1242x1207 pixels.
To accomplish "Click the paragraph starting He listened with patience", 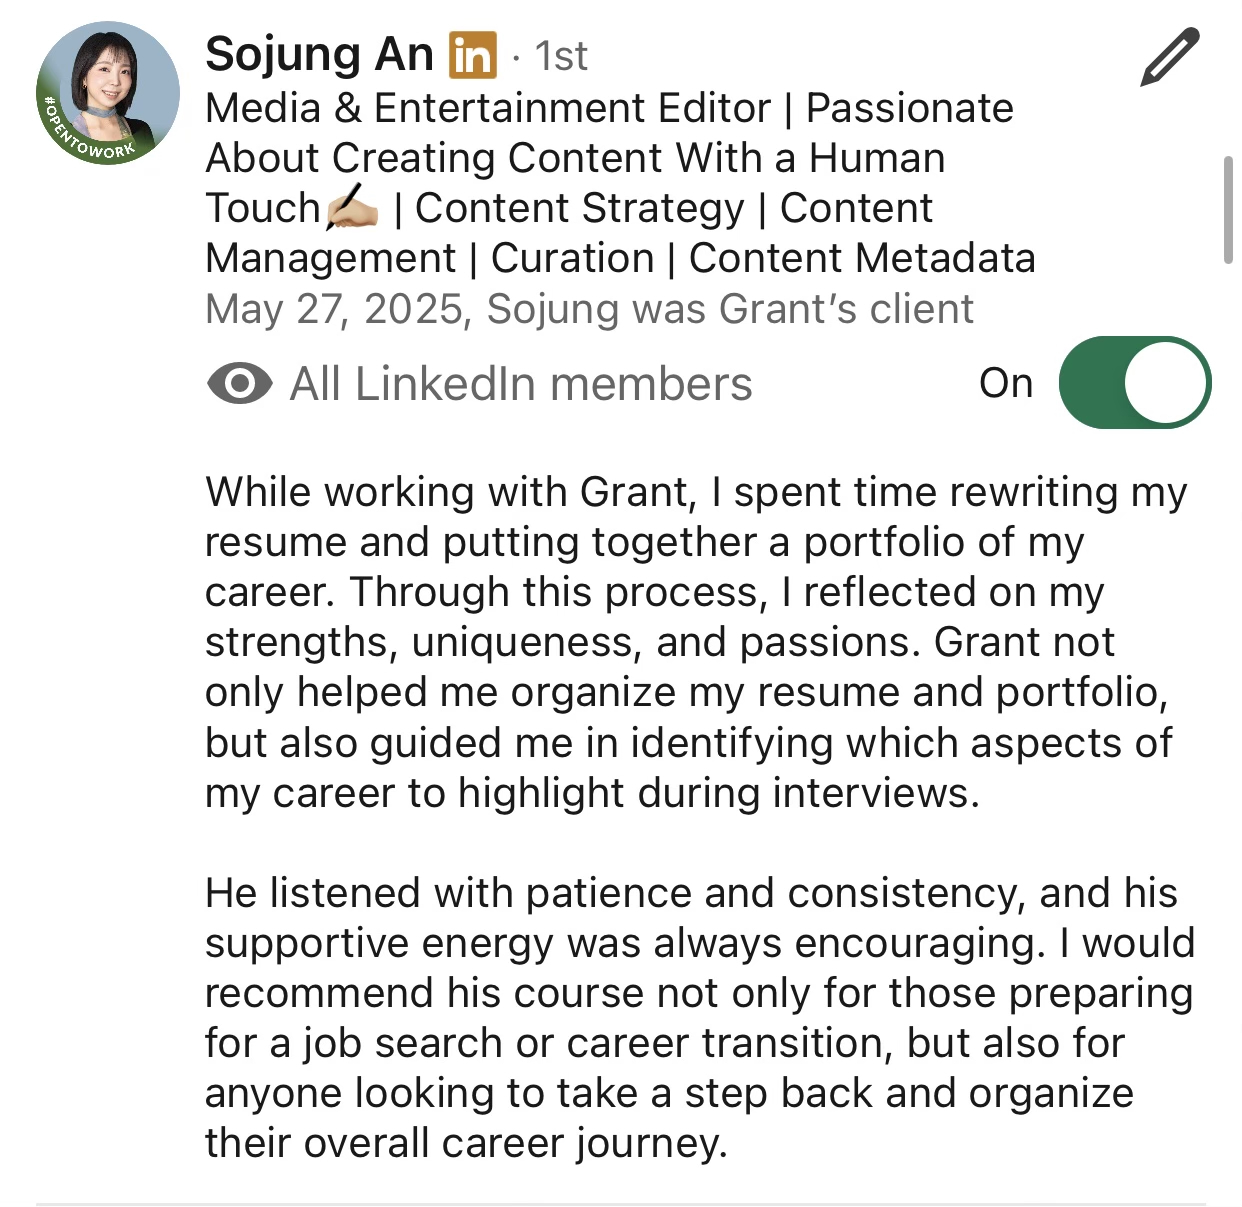I will coord(699,1018).
